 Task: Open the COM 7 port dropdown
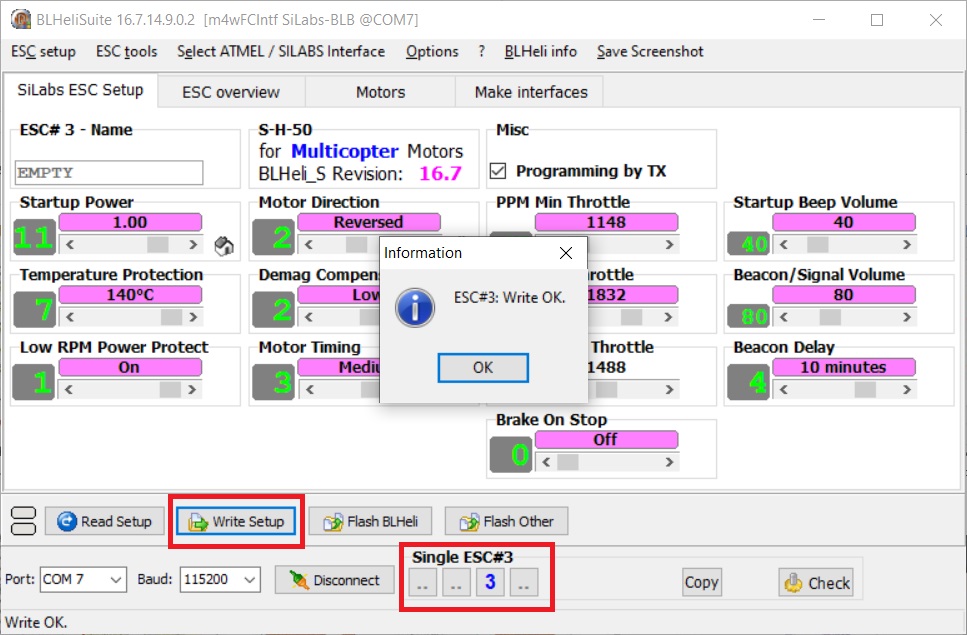(x=83, y=580)
